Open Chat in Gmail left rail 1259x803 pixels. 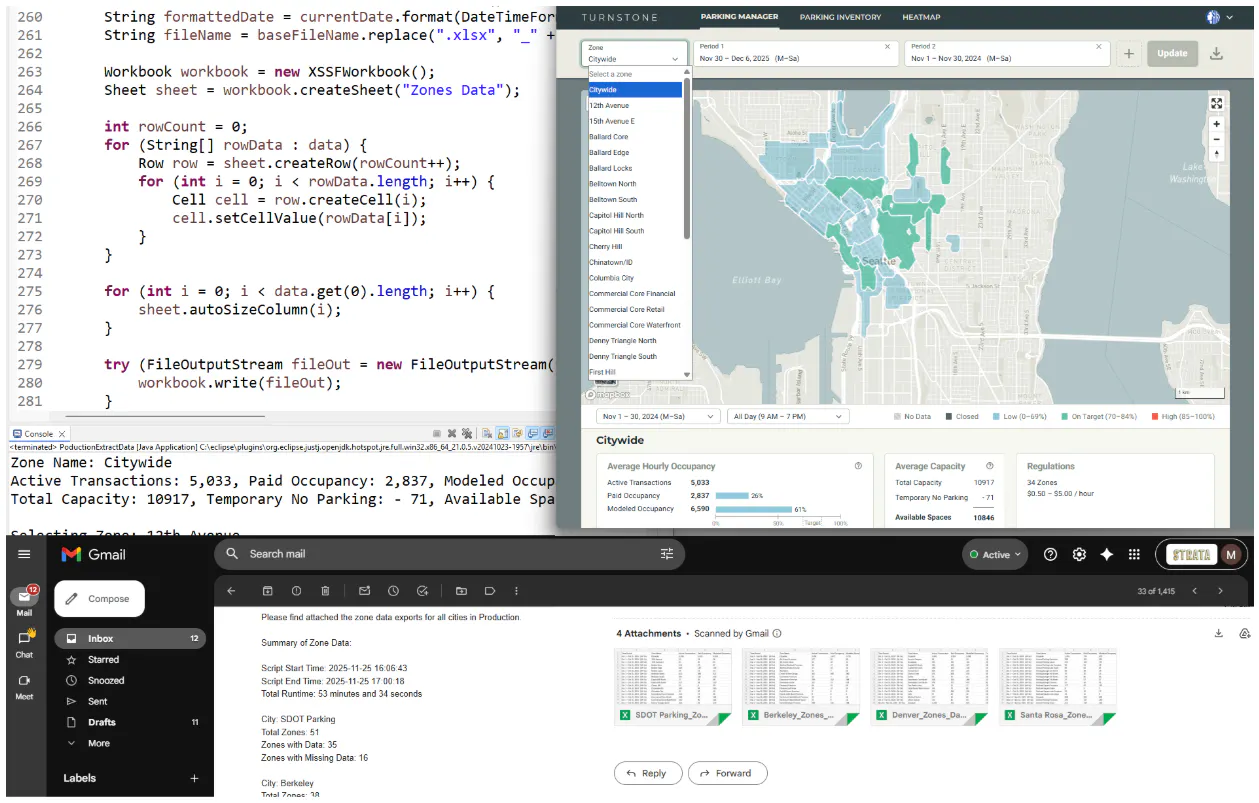coord(24,643)
